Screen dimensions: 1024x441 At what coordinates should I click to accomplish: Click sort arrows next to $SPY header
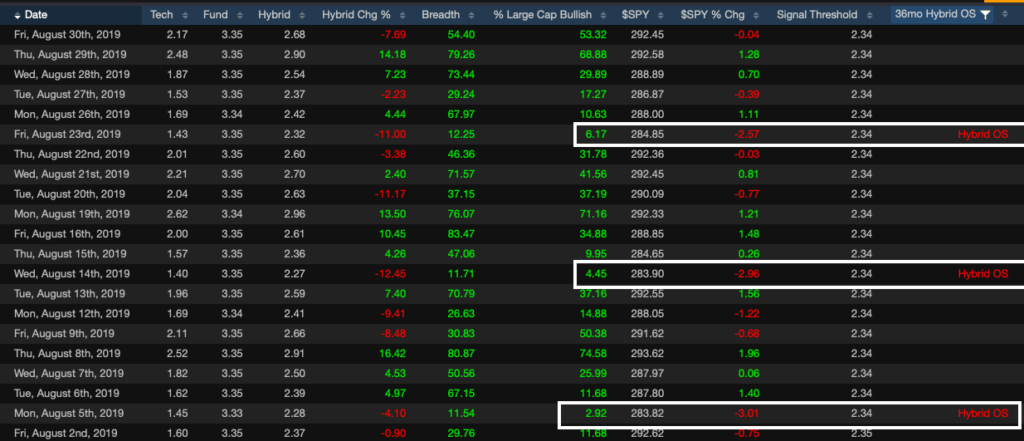tap(662, 14)
